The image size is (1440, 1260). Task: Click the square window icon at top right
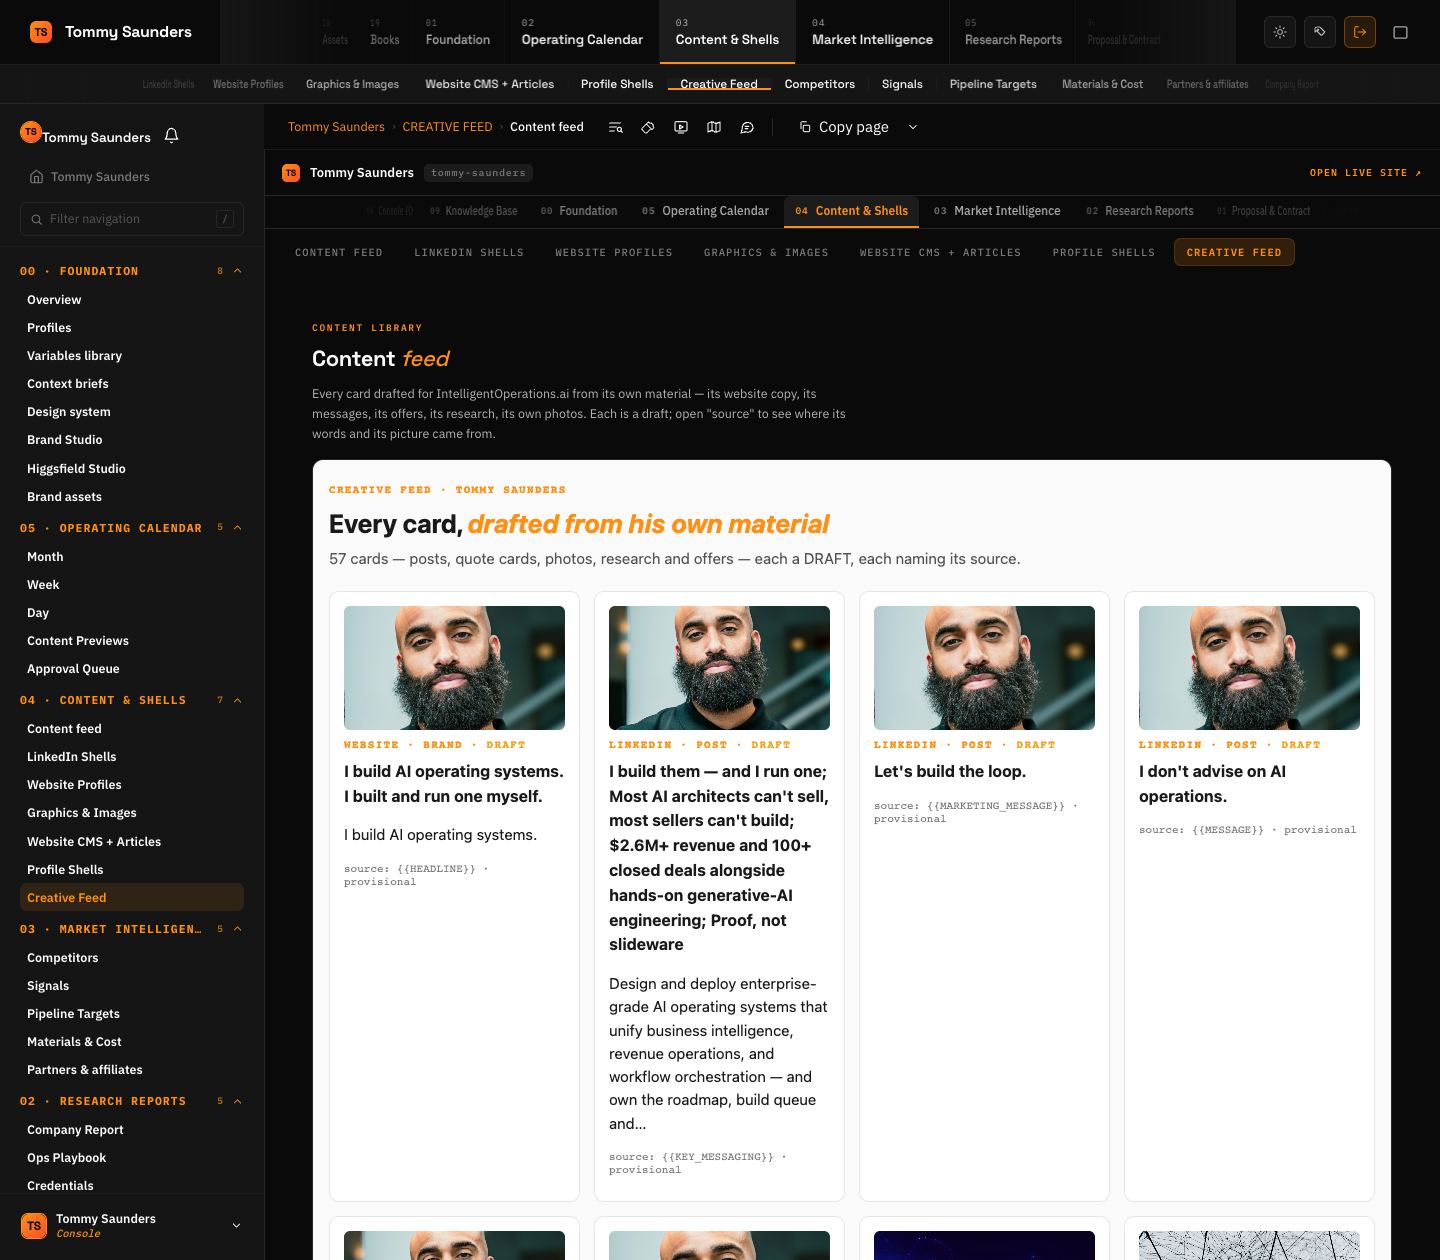click(x=1400, y=32)
